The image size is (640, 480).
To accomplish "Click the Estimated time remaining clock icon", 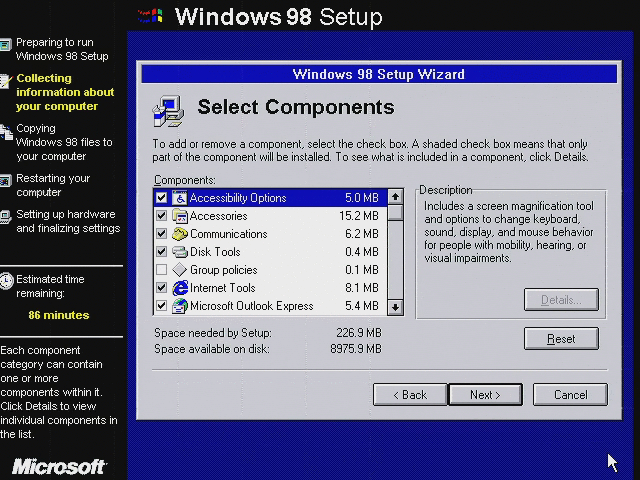I will [7, 281].
